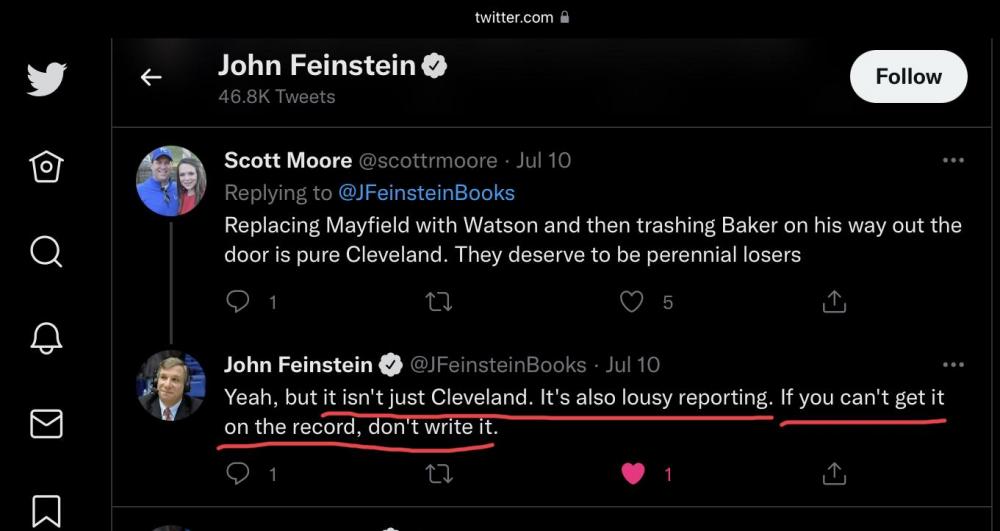Click the Twitter bird logo

pyautogui.click(x=46, y=78)
